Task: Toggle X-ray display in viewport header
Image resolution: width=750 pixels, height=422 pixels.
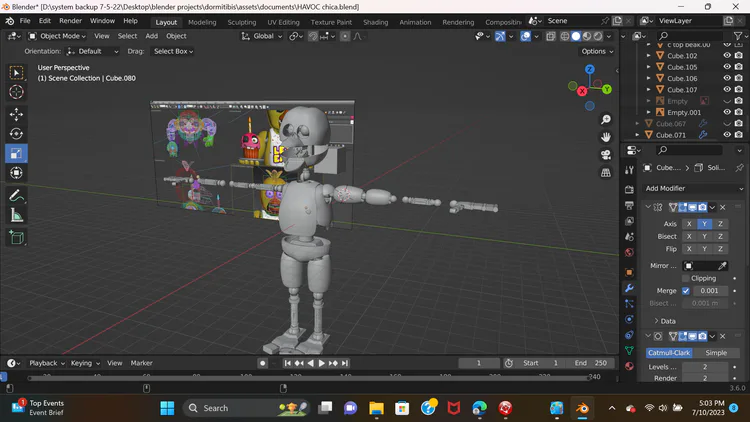Action: (x=551, y=36)
